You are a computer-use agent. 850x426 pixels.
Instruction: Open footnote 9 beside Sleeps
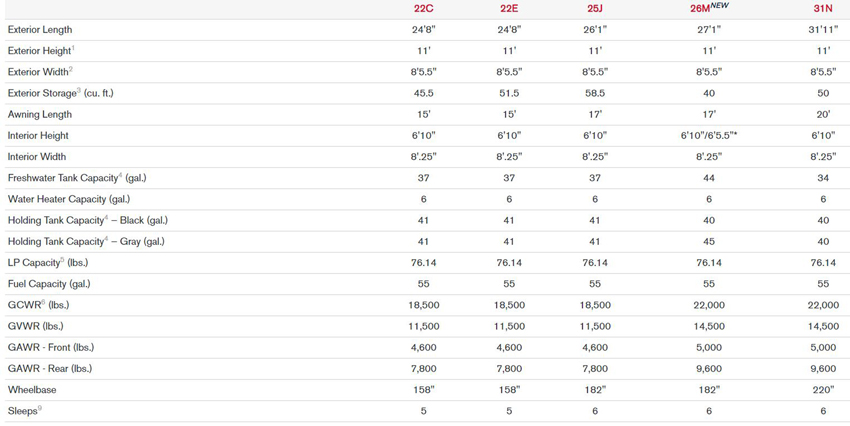[x=40, y=408]
